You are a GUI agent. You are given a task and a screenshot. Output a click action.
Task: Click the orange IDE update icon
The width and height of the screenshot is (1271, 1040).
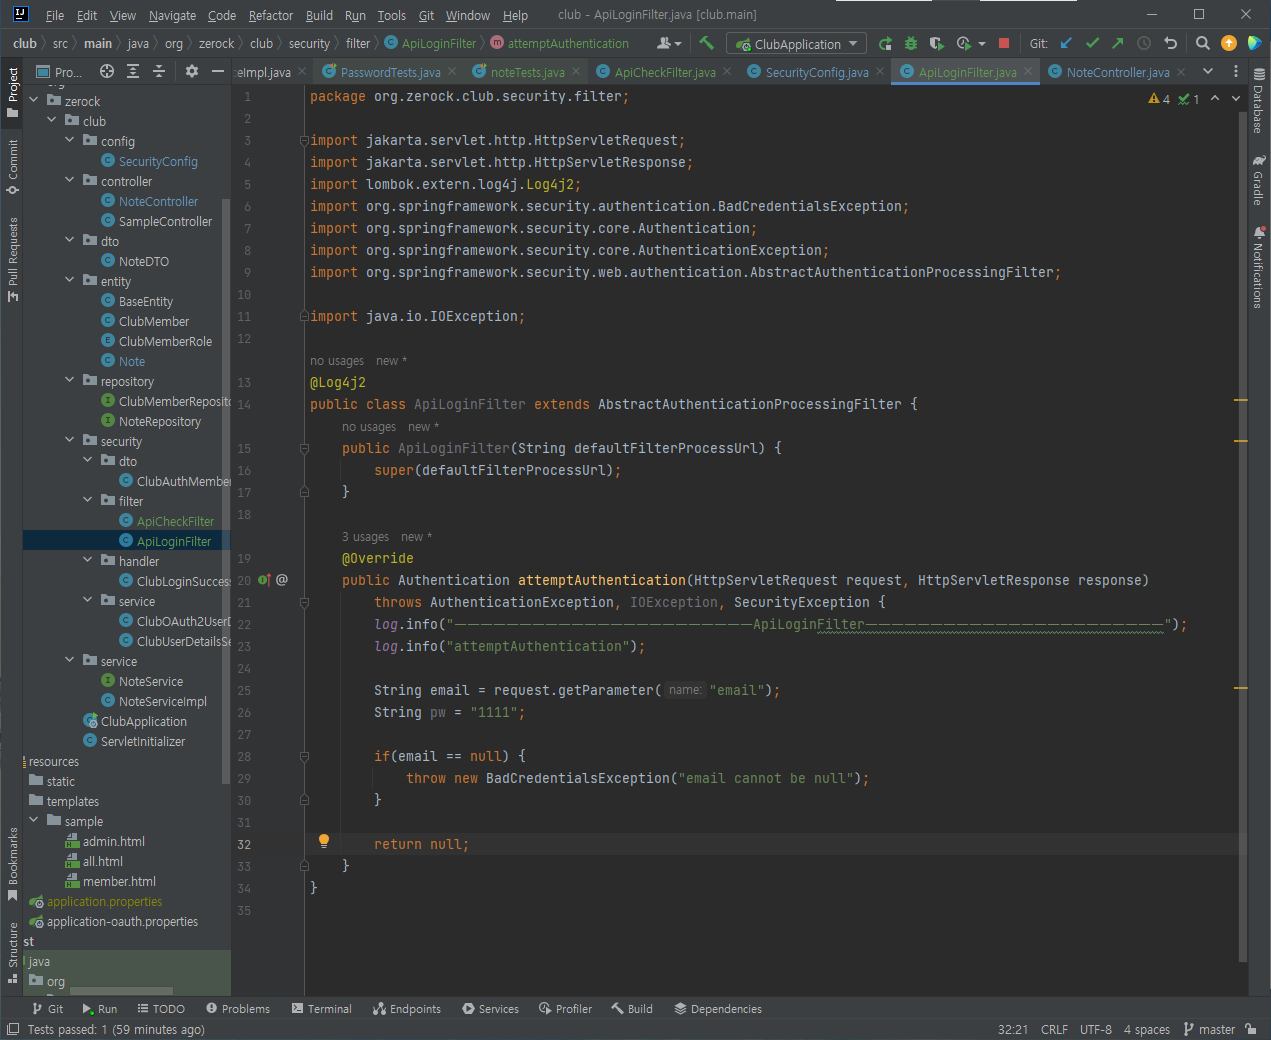[x=1229, y=43]
